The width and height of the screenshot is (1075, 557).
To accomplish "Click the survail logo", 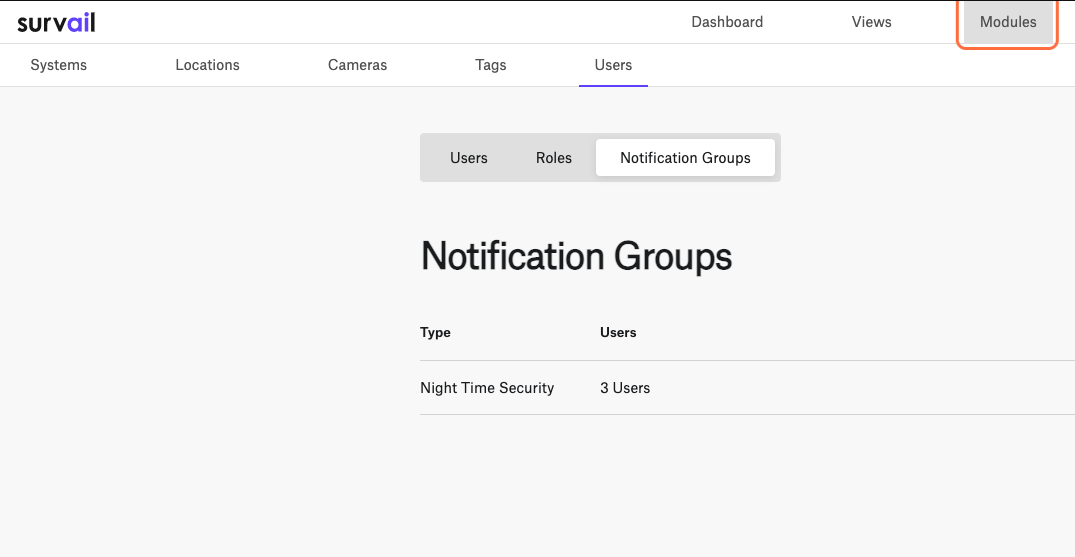I will (x=56, y=22).
